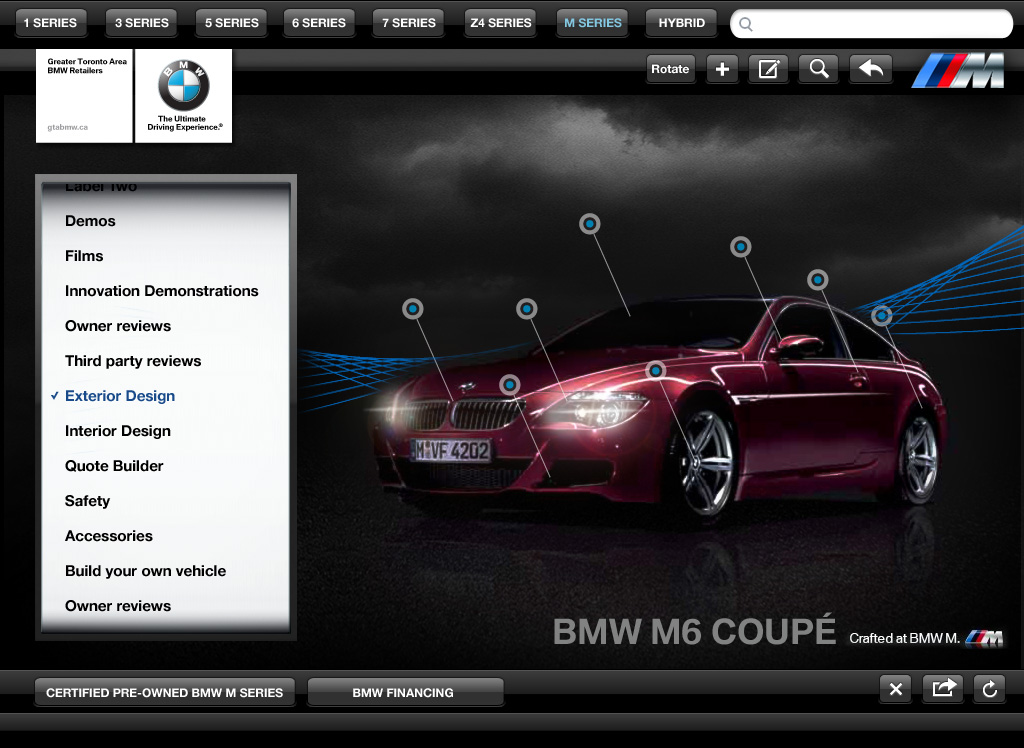This screenshot has width=1024, height=748.
Task: Open the 1 SERIES tab
Action: [x=50, y=23]
